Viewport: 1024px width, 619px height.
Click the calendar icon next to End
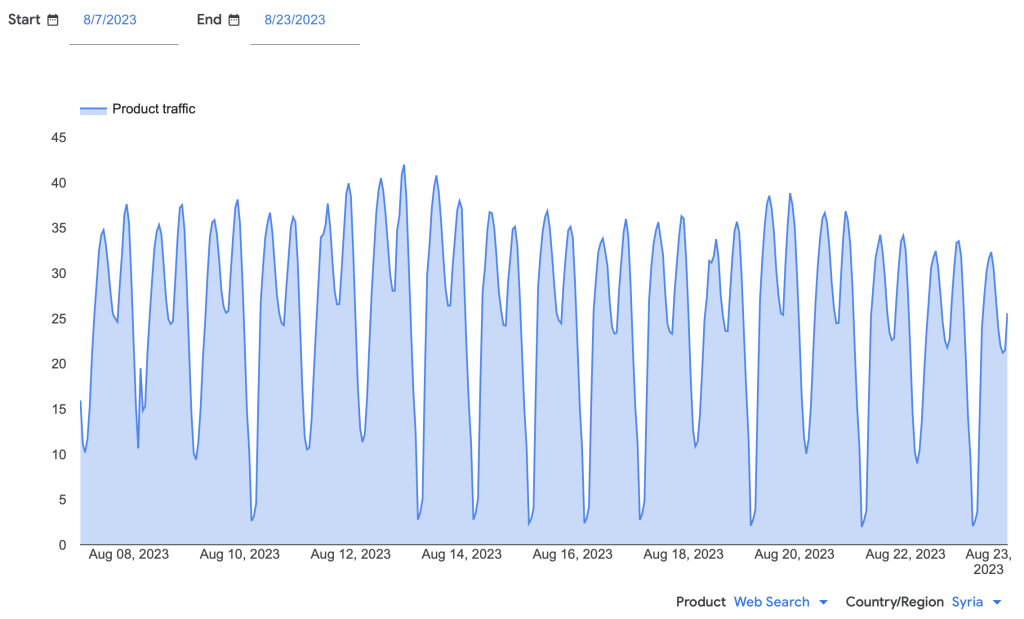pyautogui.click(x=234, y=20)
